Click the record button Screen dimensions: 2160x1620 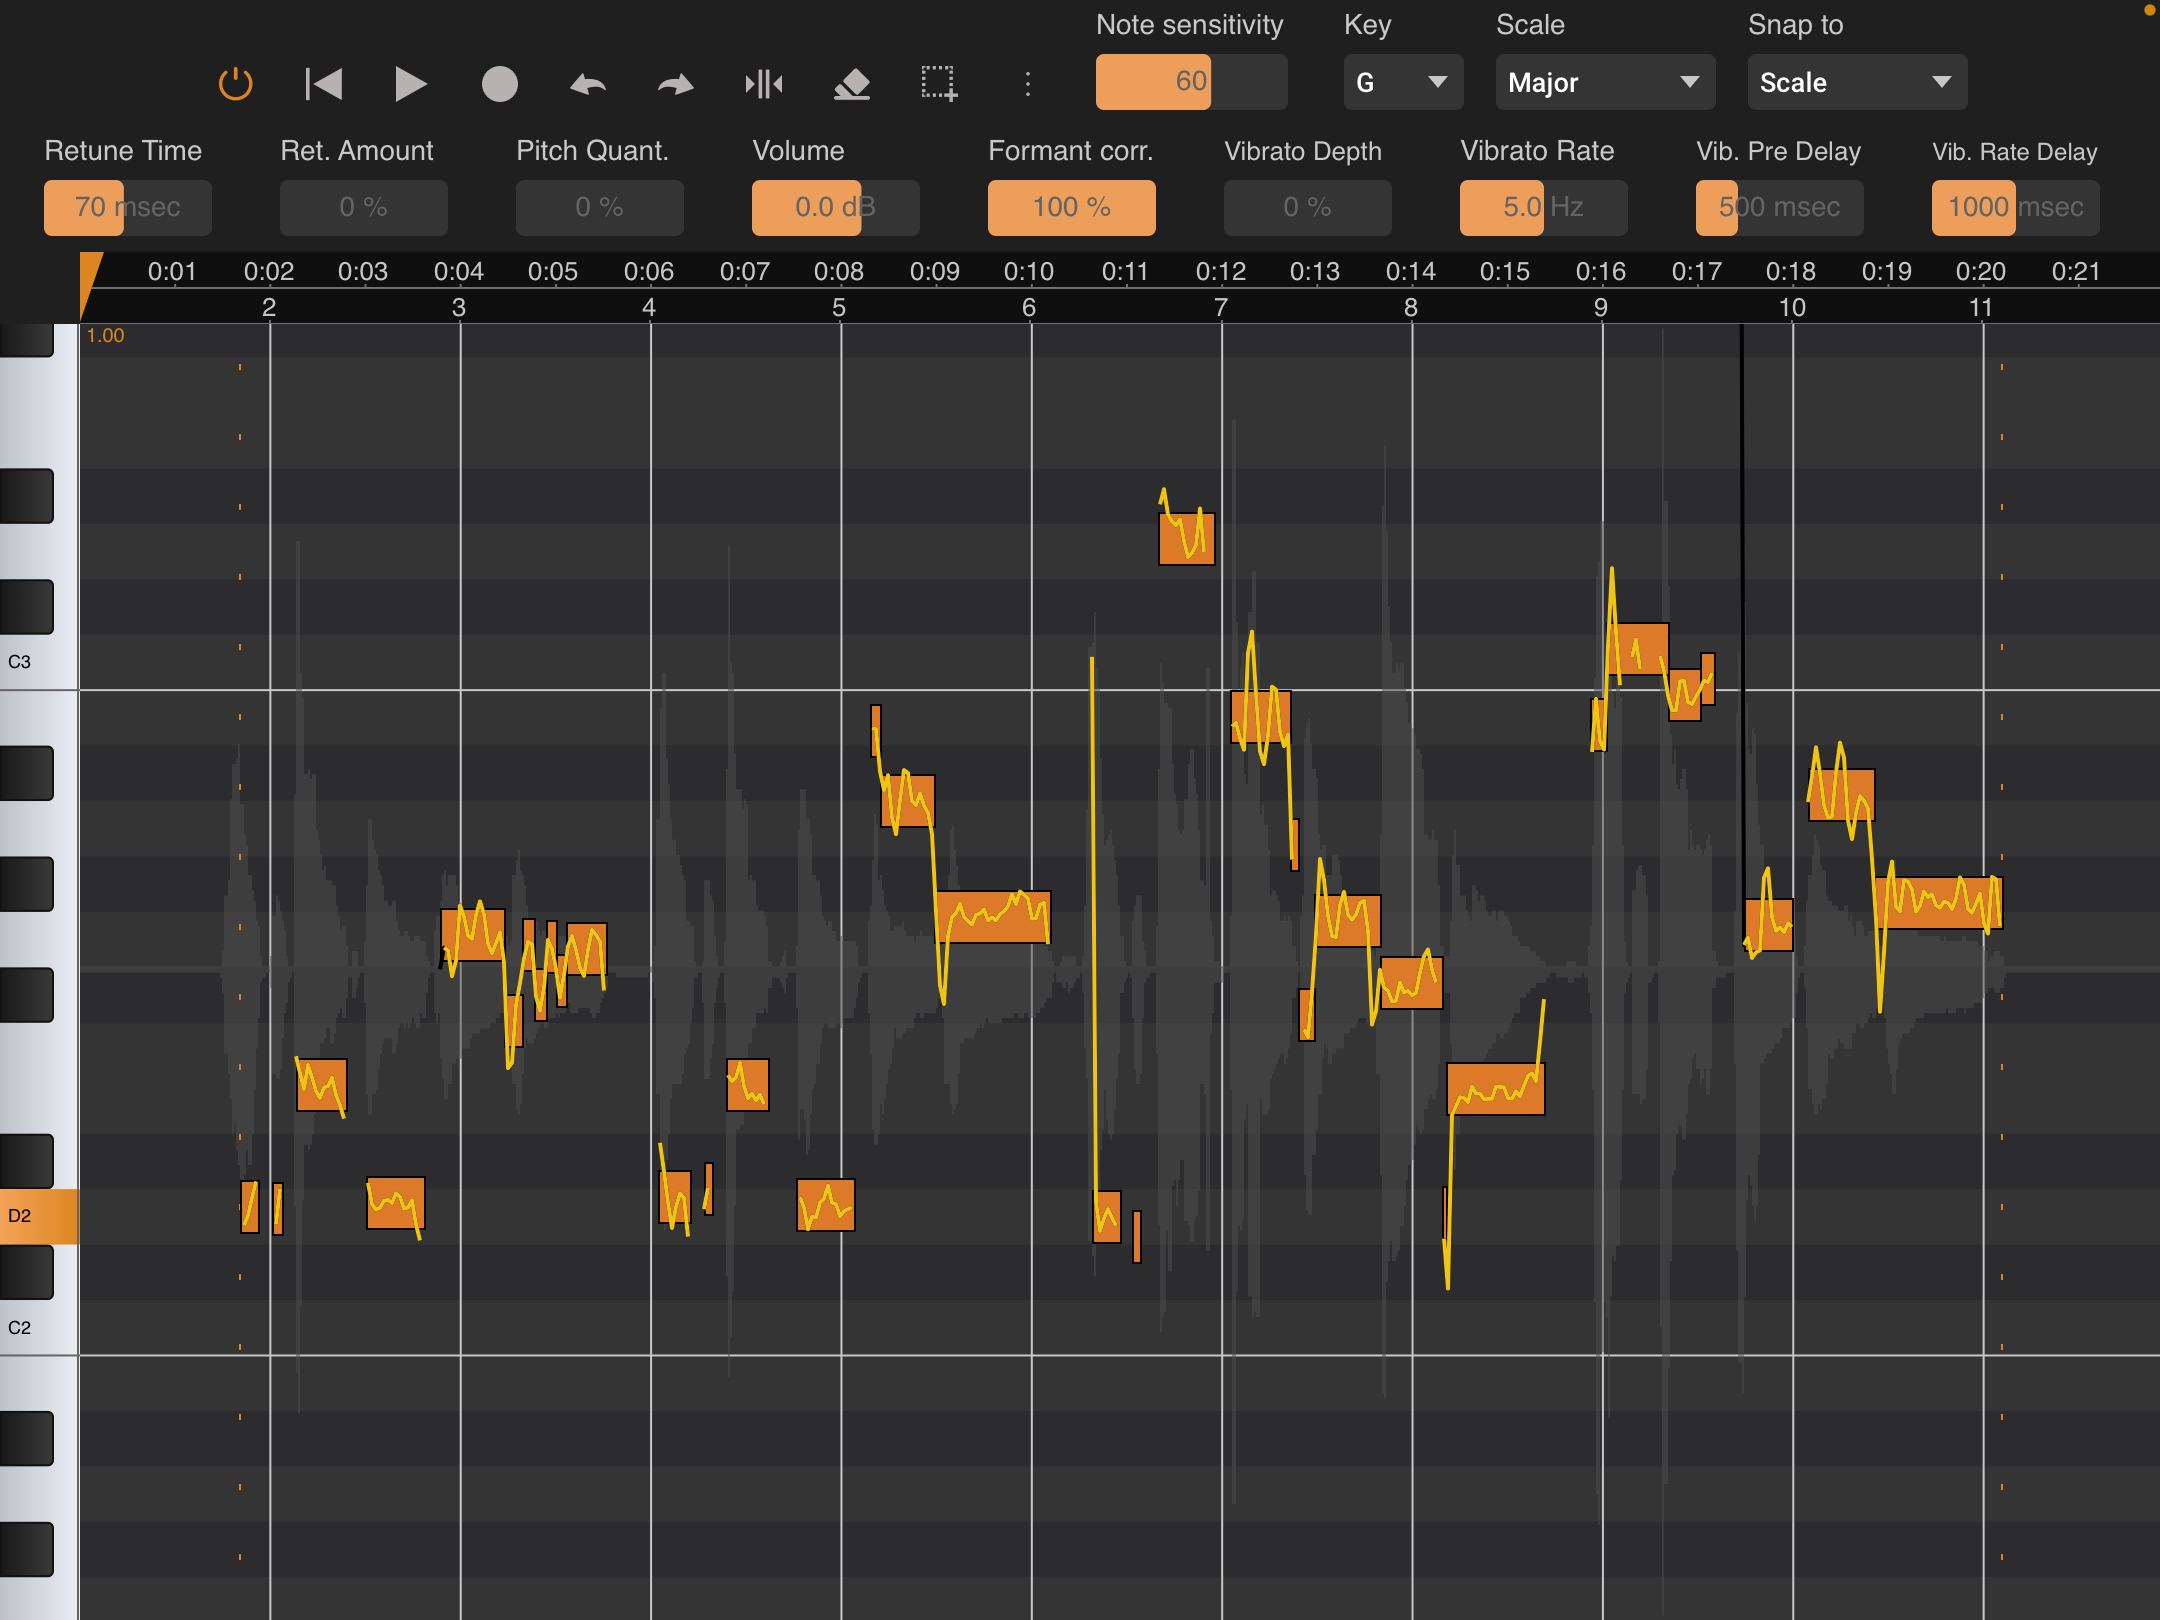pyautogui.click(x=499, y=84)
